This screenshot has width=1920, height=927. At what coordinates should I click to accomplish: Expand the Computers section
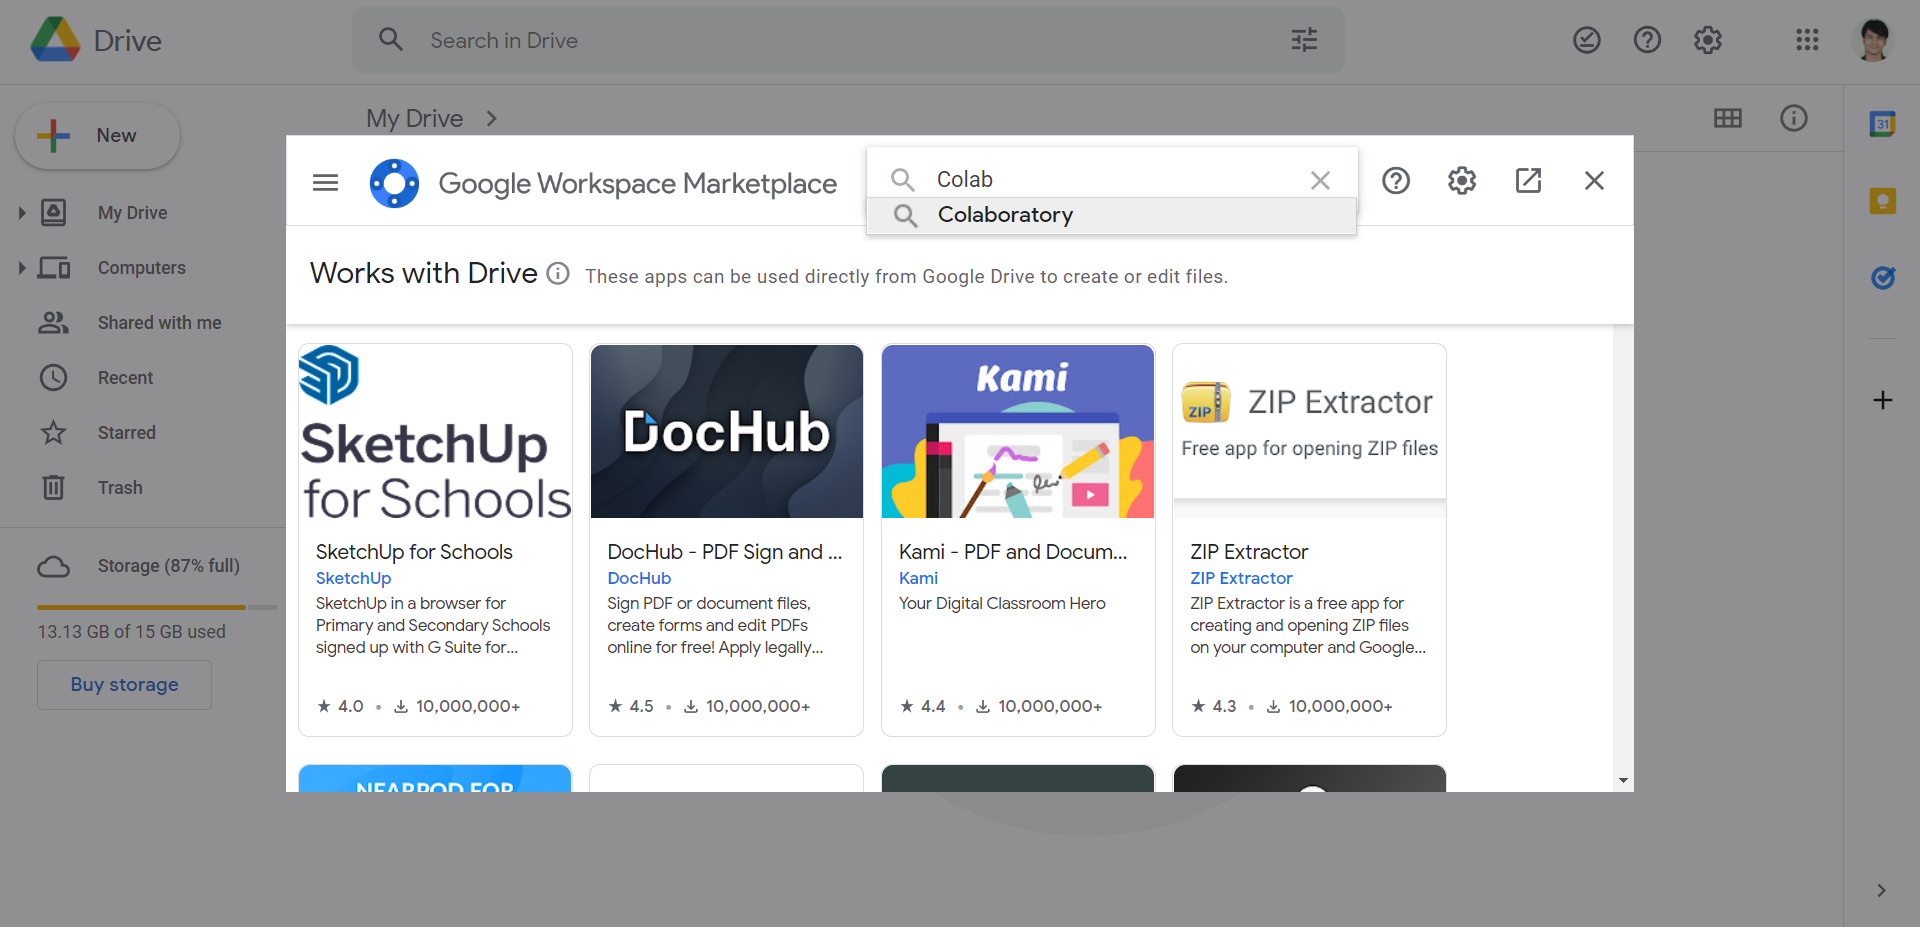coord(22,267)
